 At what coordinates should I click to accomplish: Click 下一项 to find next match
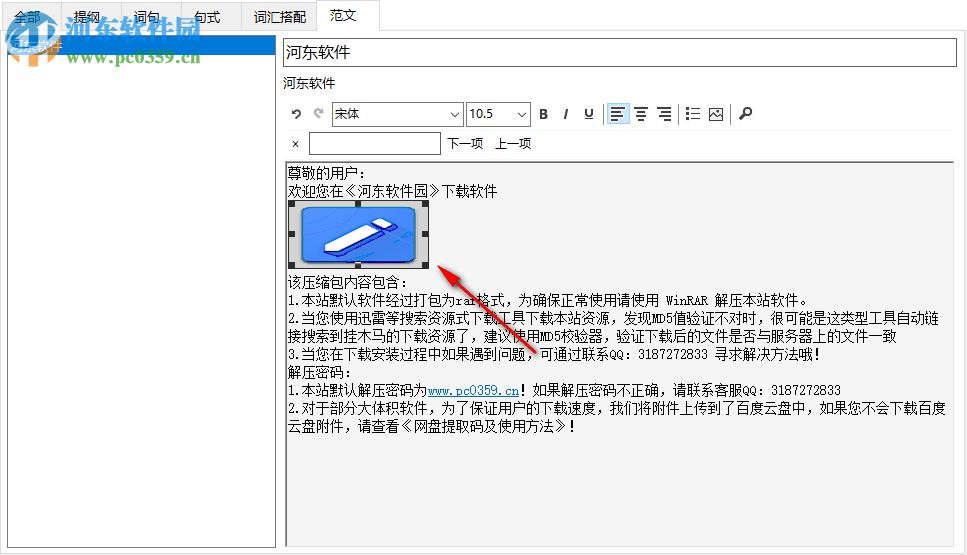pos(465,144)
